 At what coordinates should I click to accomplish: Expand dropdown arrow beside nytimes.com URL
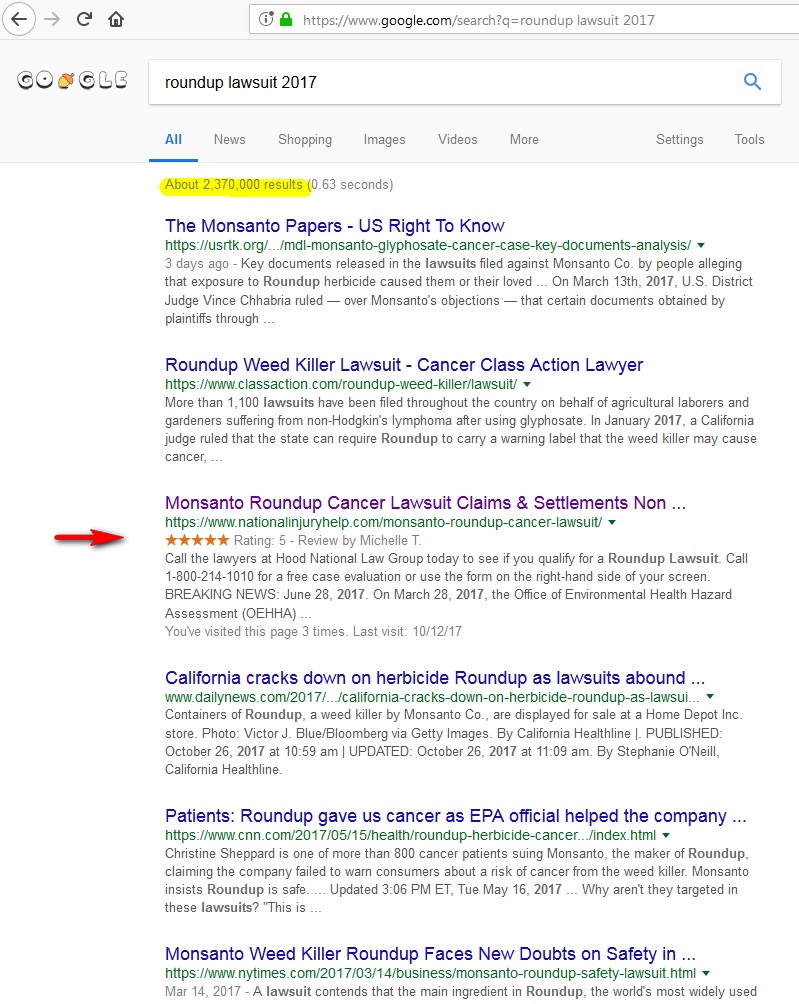coord(706,973)
